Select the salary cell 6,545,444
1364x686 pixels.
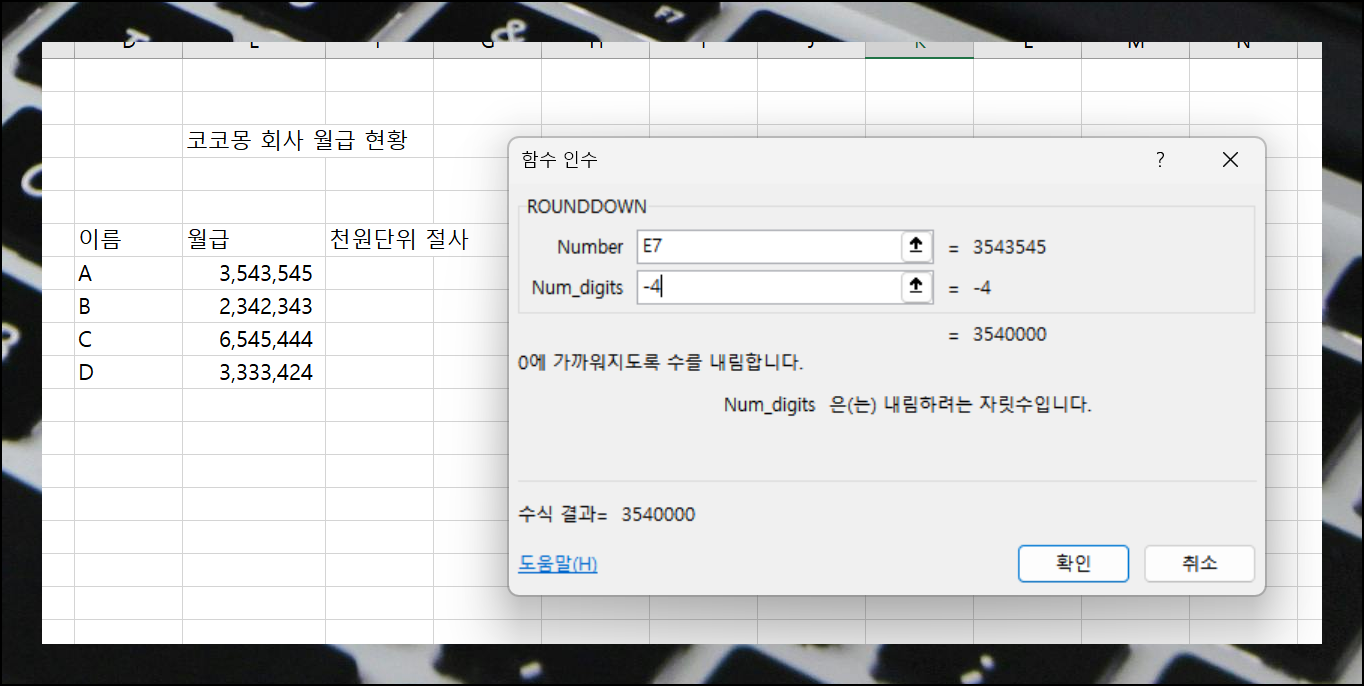click(253, 339)
